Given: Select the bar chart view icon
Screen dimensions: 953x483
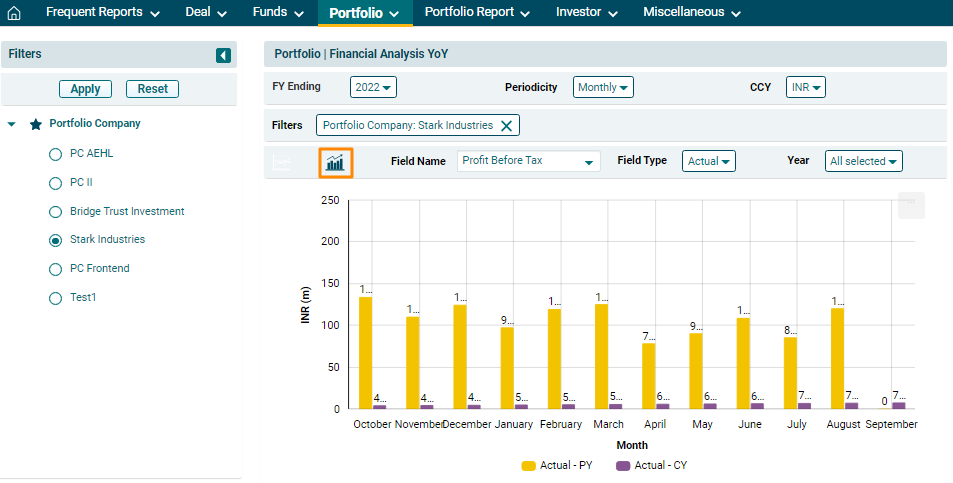Looking at the screenshot, I should tap(335, 161).
